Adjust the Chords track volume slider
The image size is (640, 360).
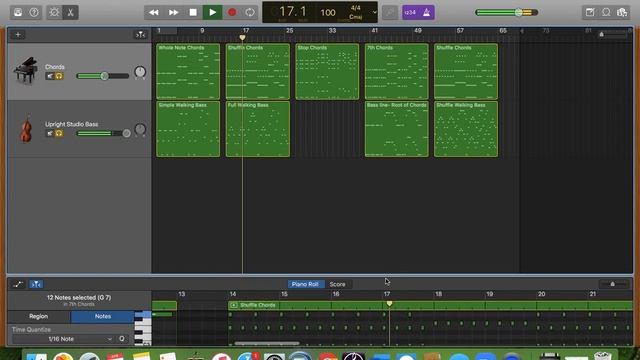click(102, 76)
